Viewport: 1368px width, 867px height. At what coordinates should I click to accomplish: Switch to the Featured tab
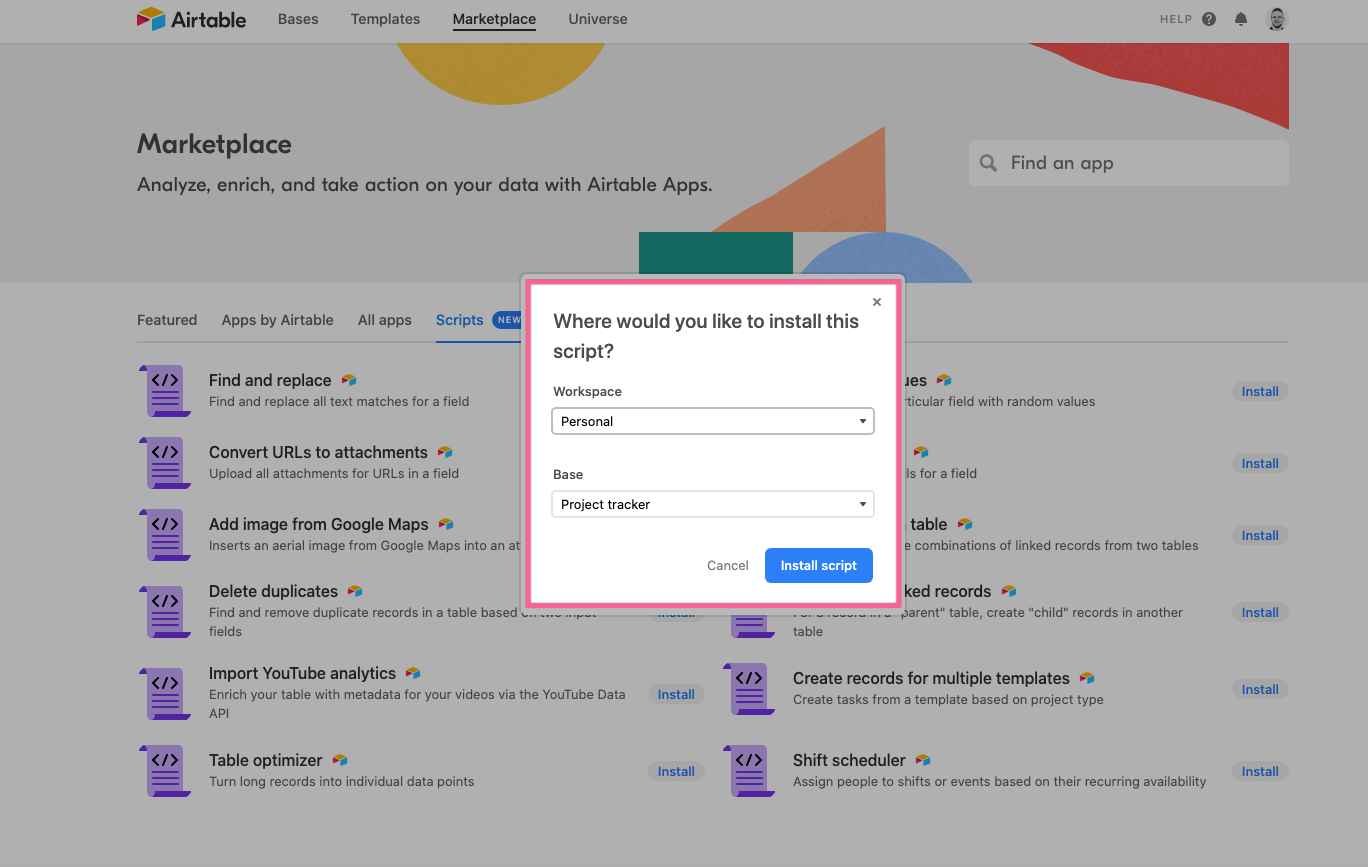(x=167, y=320)
